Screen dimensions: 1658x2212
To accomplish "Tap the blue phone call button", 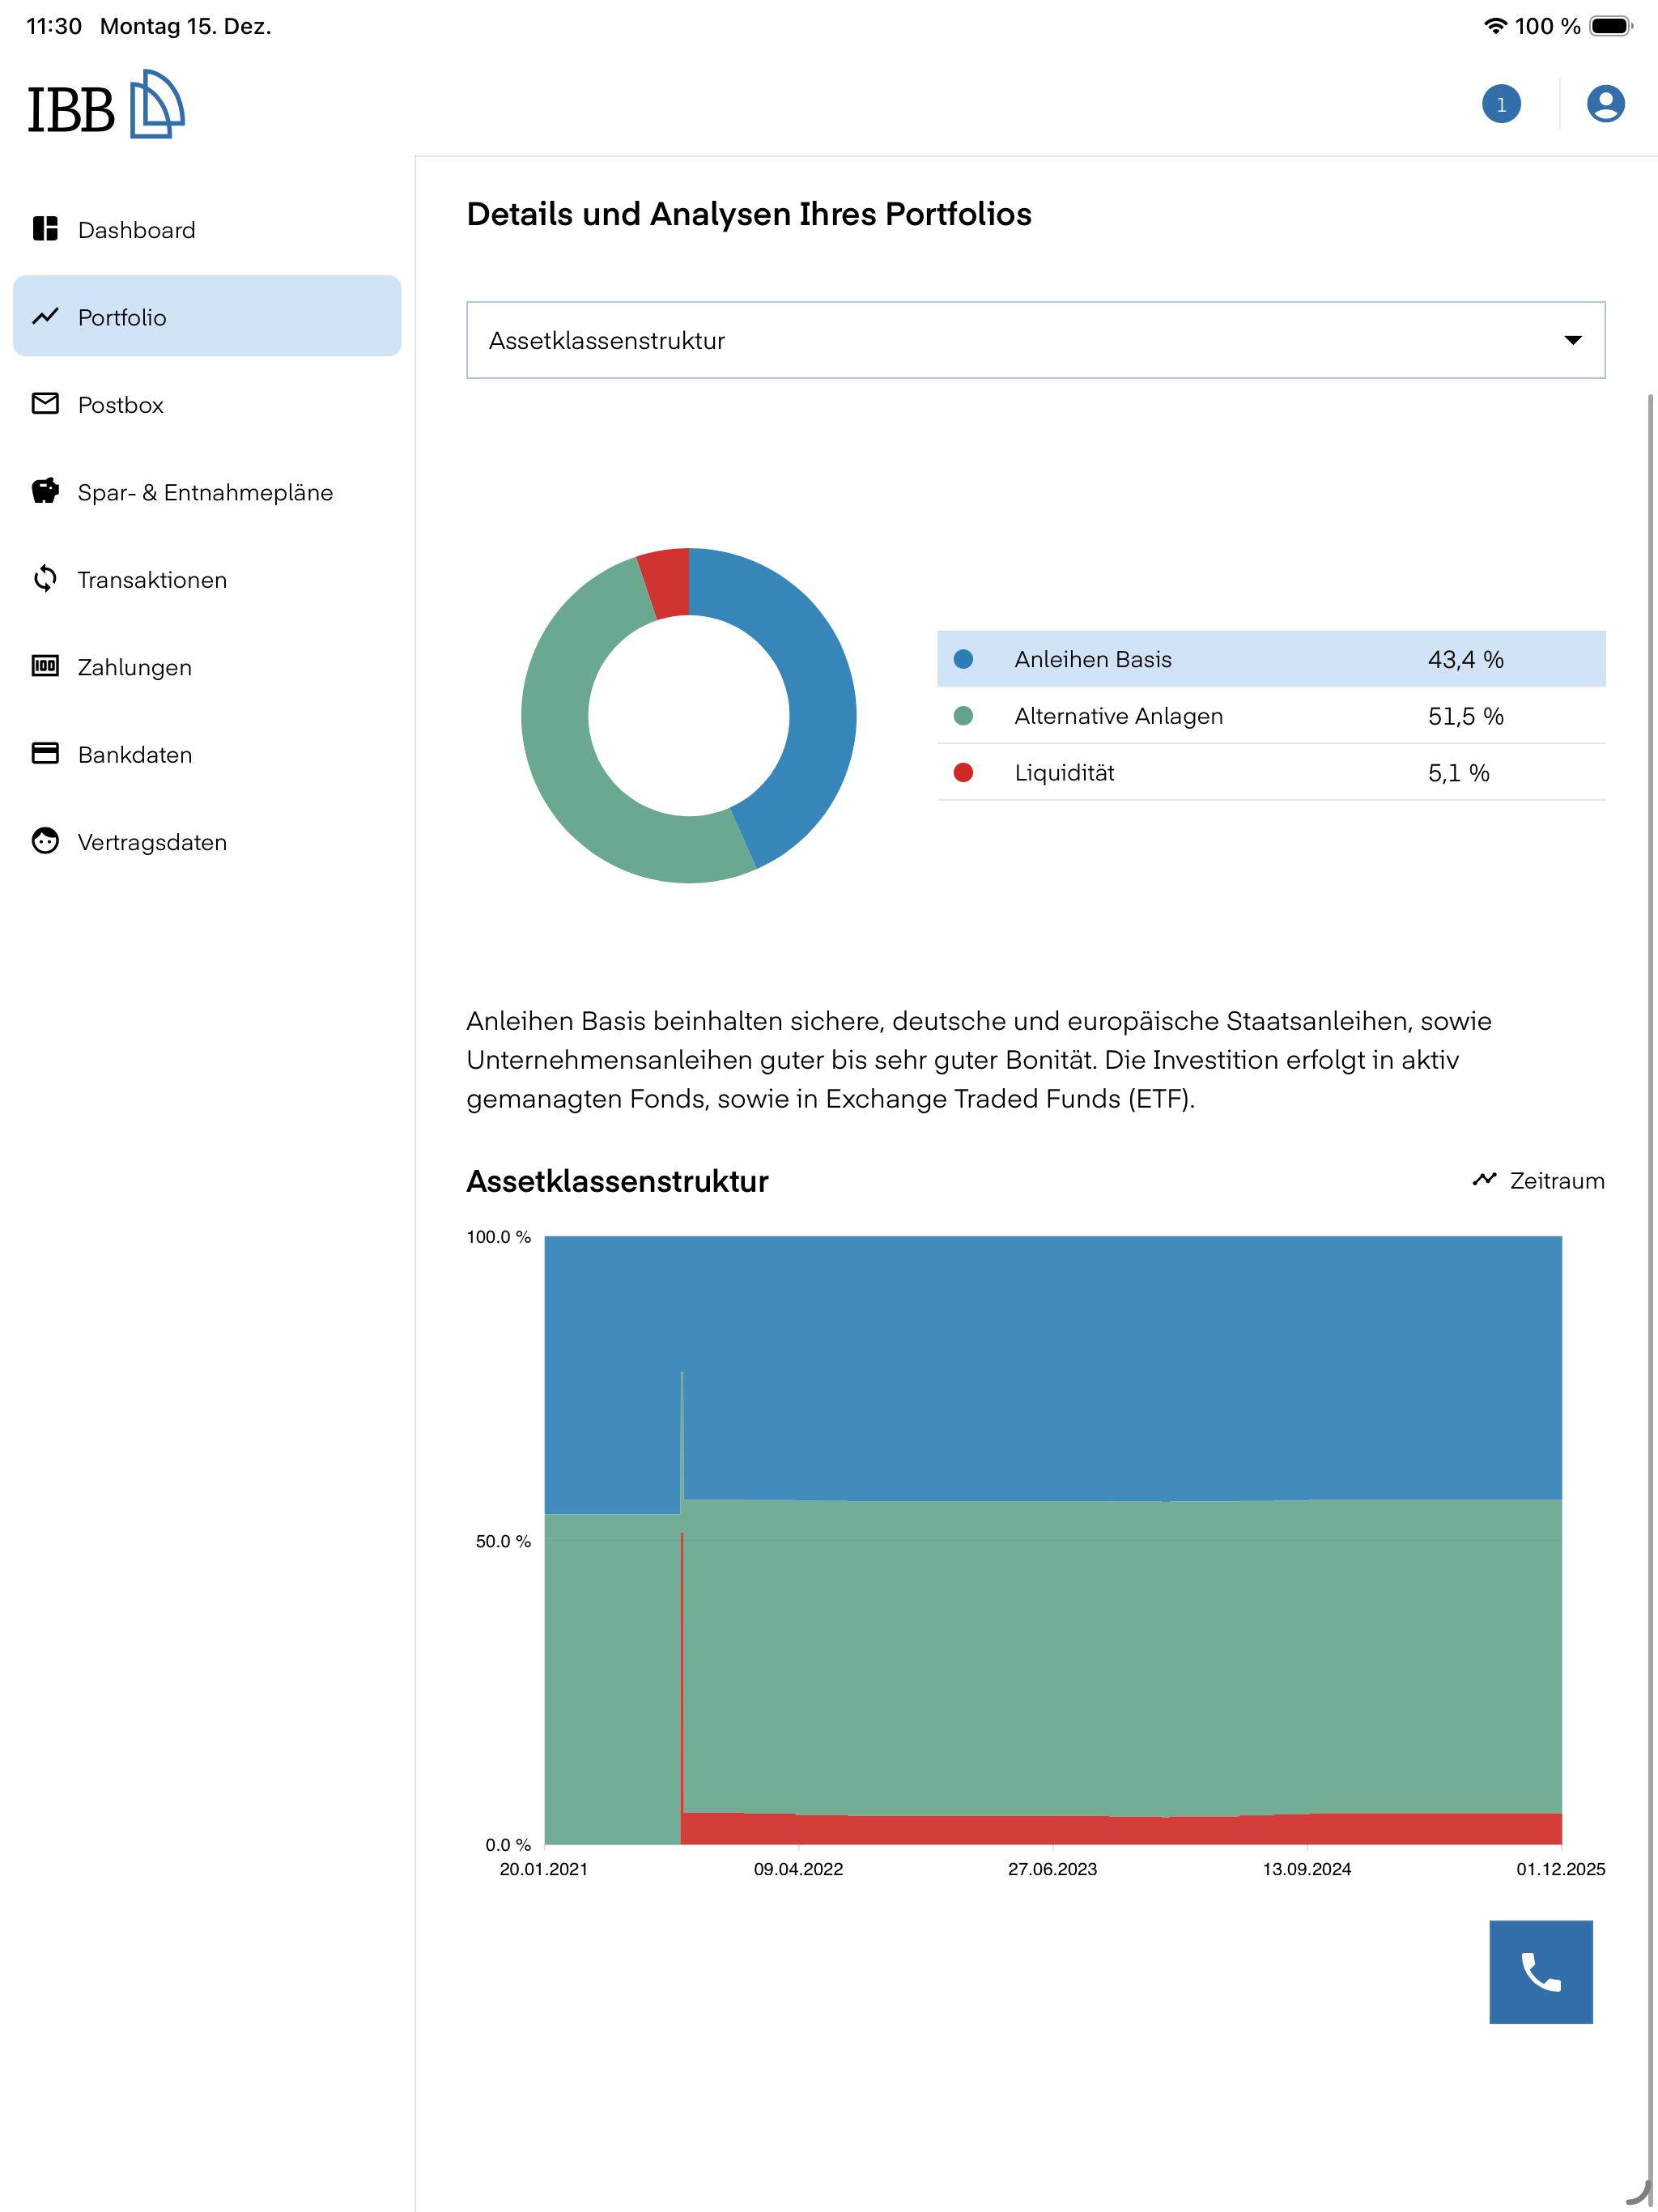I will (x=1541, y=1972).
